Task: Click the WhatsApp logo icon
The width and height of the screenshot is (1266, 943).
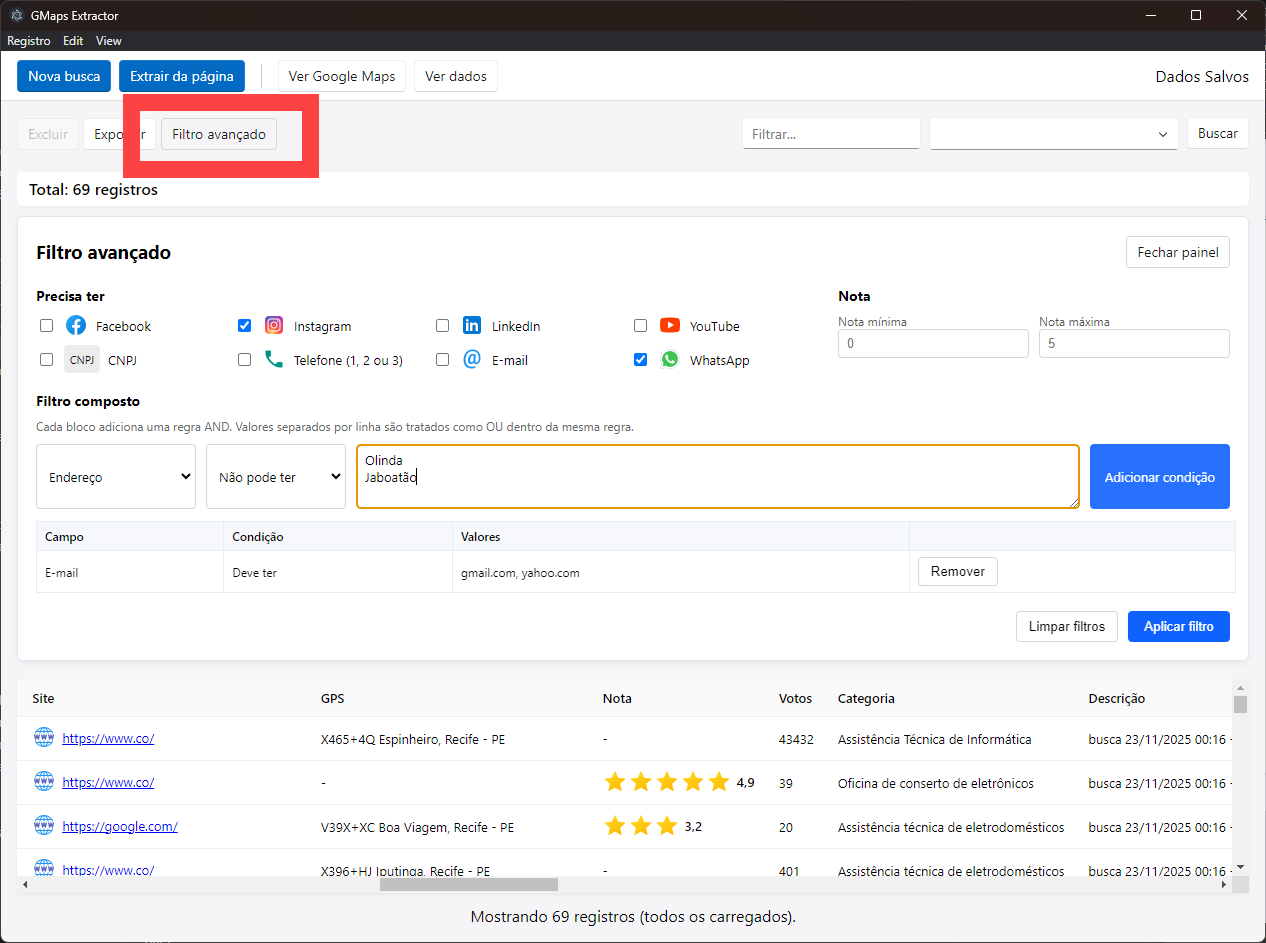Action: (x=670, y=360)
